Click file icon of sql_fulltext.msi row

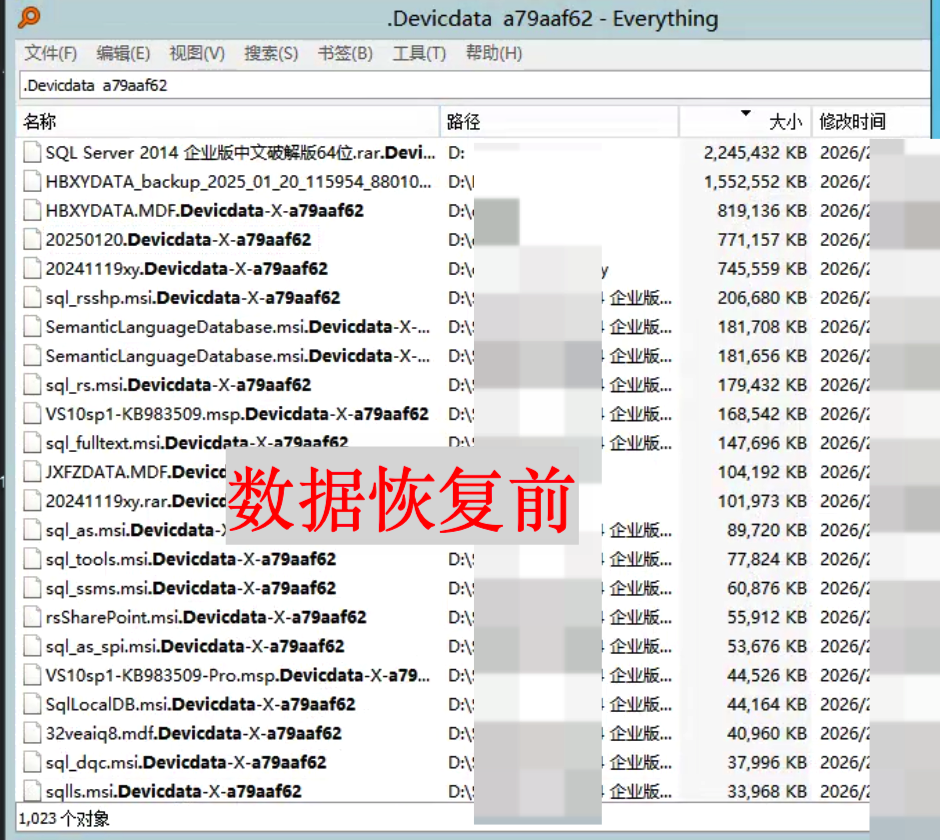(32, 442)
